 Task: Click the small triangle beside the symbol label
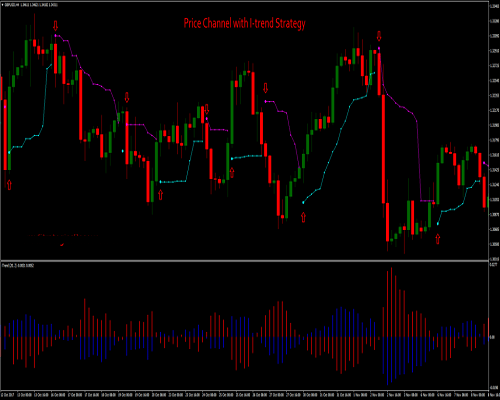coord(3,5)
